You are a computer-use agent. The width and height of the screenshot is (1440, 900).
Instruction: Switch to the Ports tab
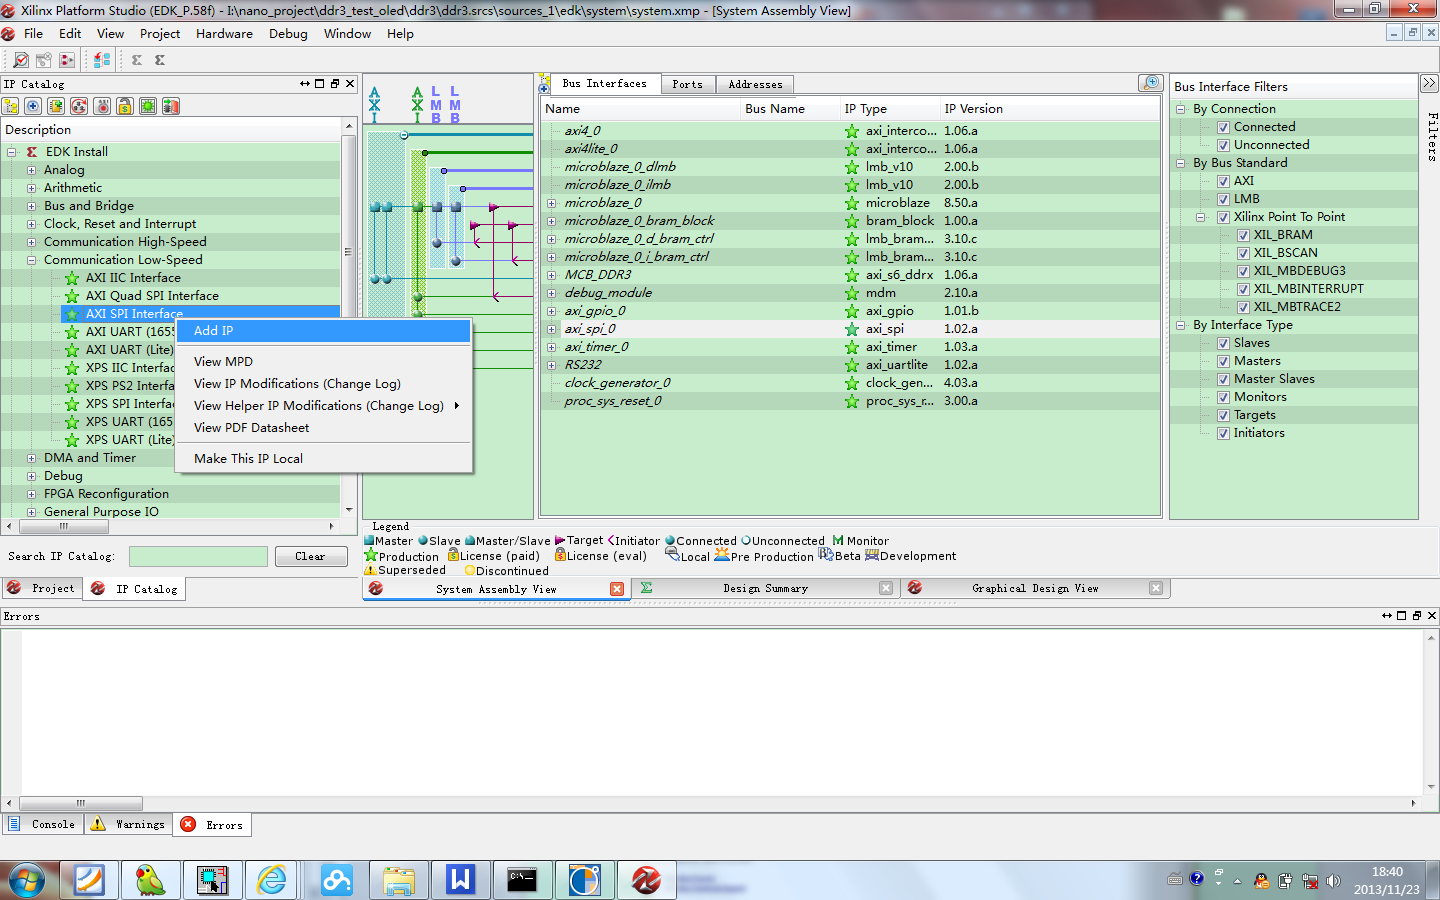tap(687, 84)
